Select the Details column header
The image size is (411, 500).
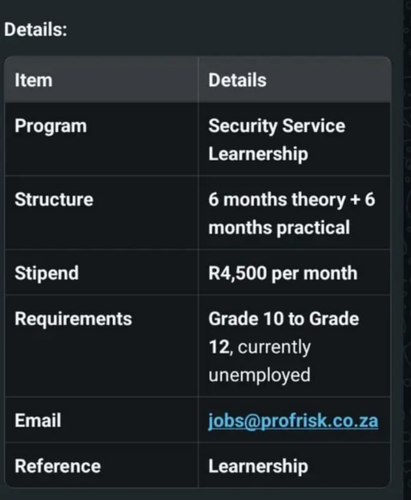point(237,80)
